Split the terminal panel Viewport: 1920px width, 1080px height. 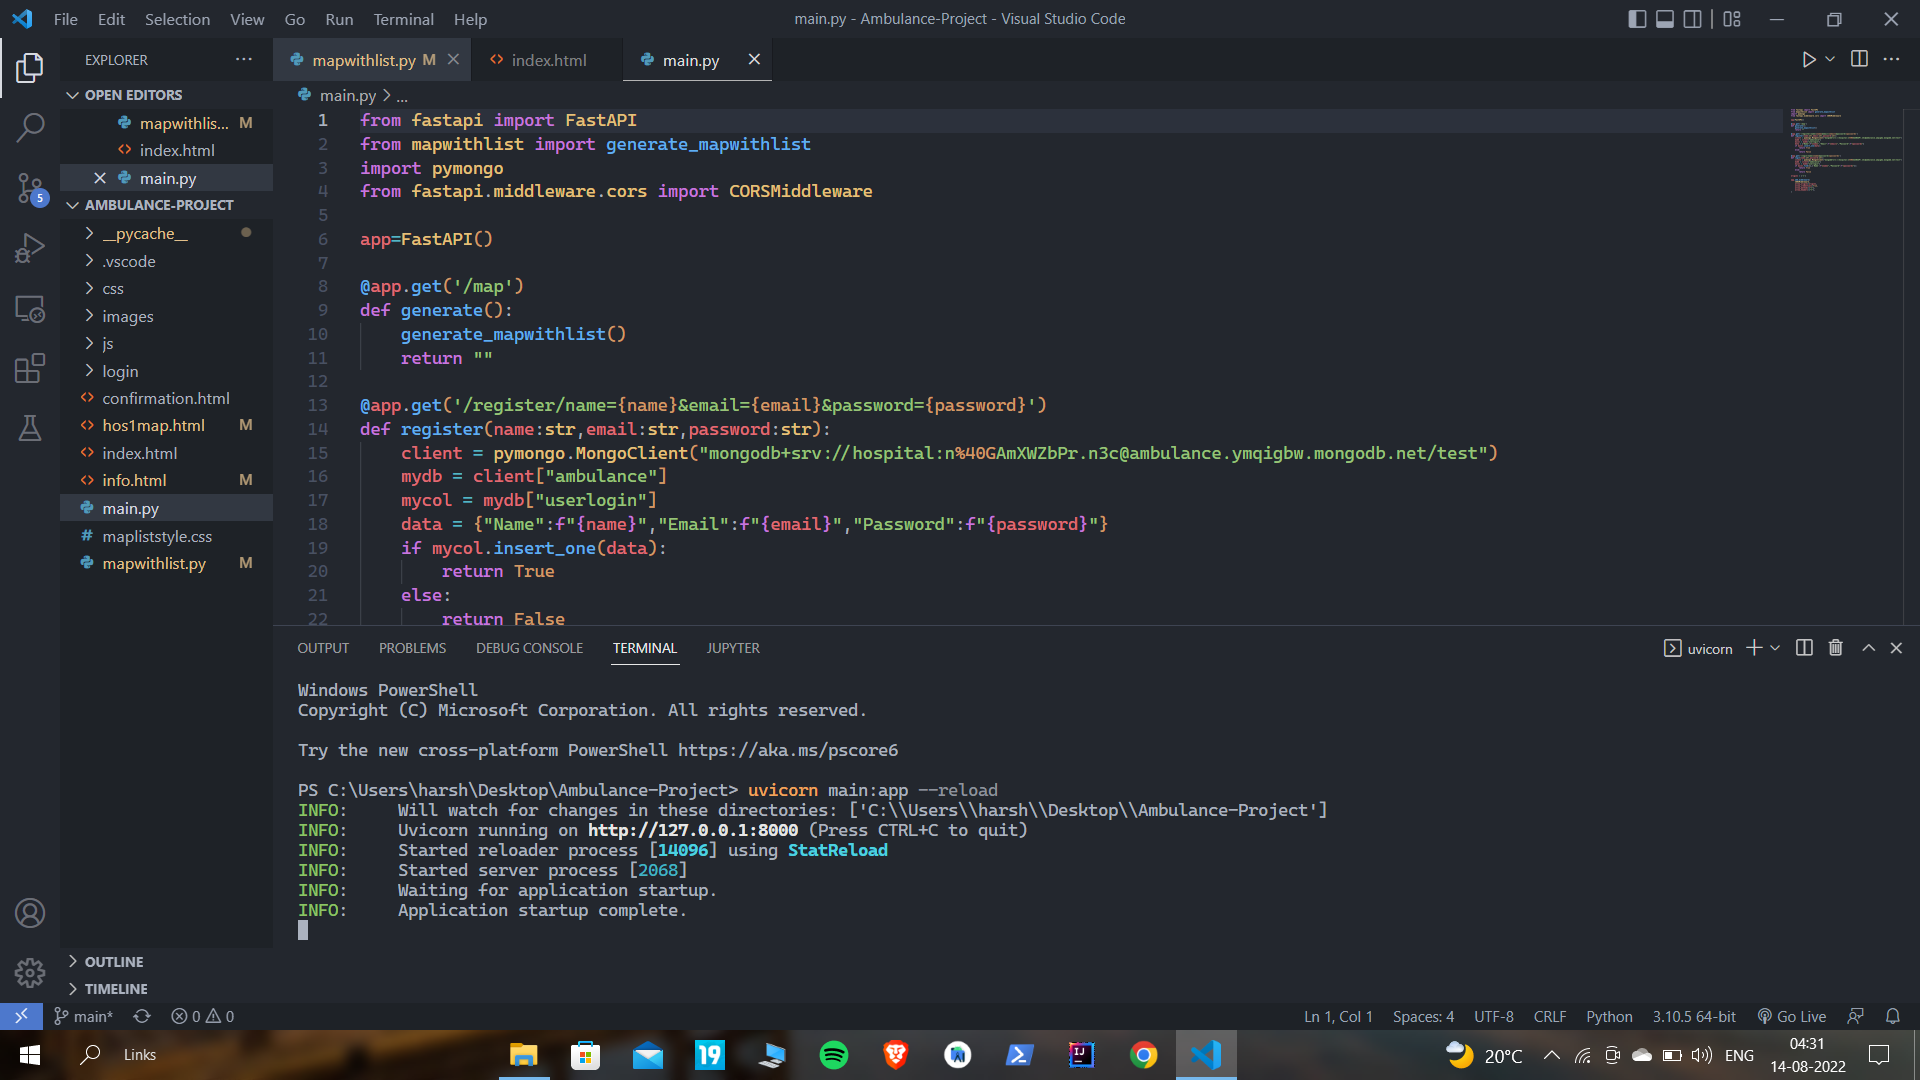[x=1804, y=648]
